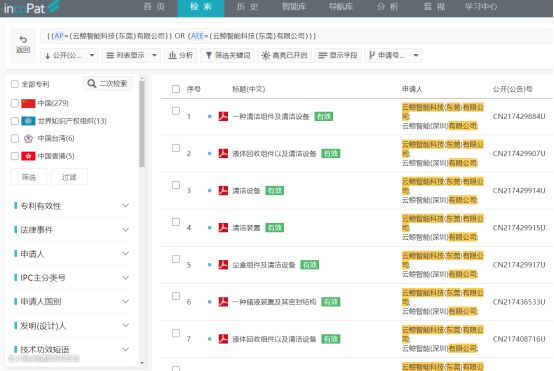
Task: Click the left filter panel scrollbar
Action: tap(142, 124)
